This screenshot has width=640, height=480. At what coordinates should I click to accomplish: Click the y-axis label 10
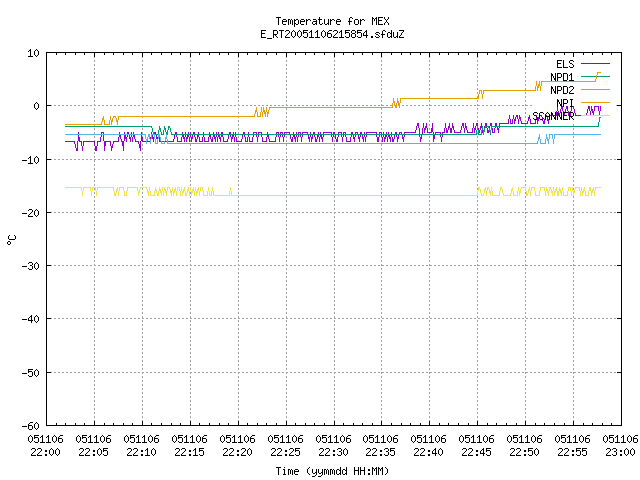click(33, 53)
